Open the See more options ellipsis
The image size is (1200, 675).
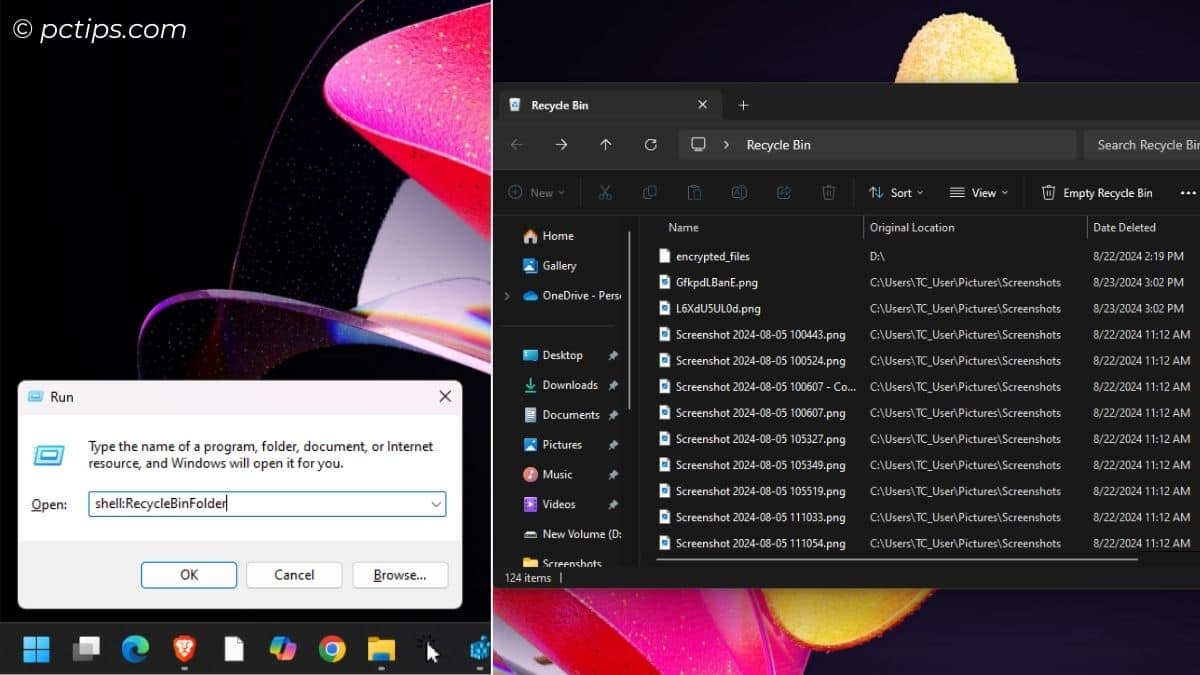1187,193
